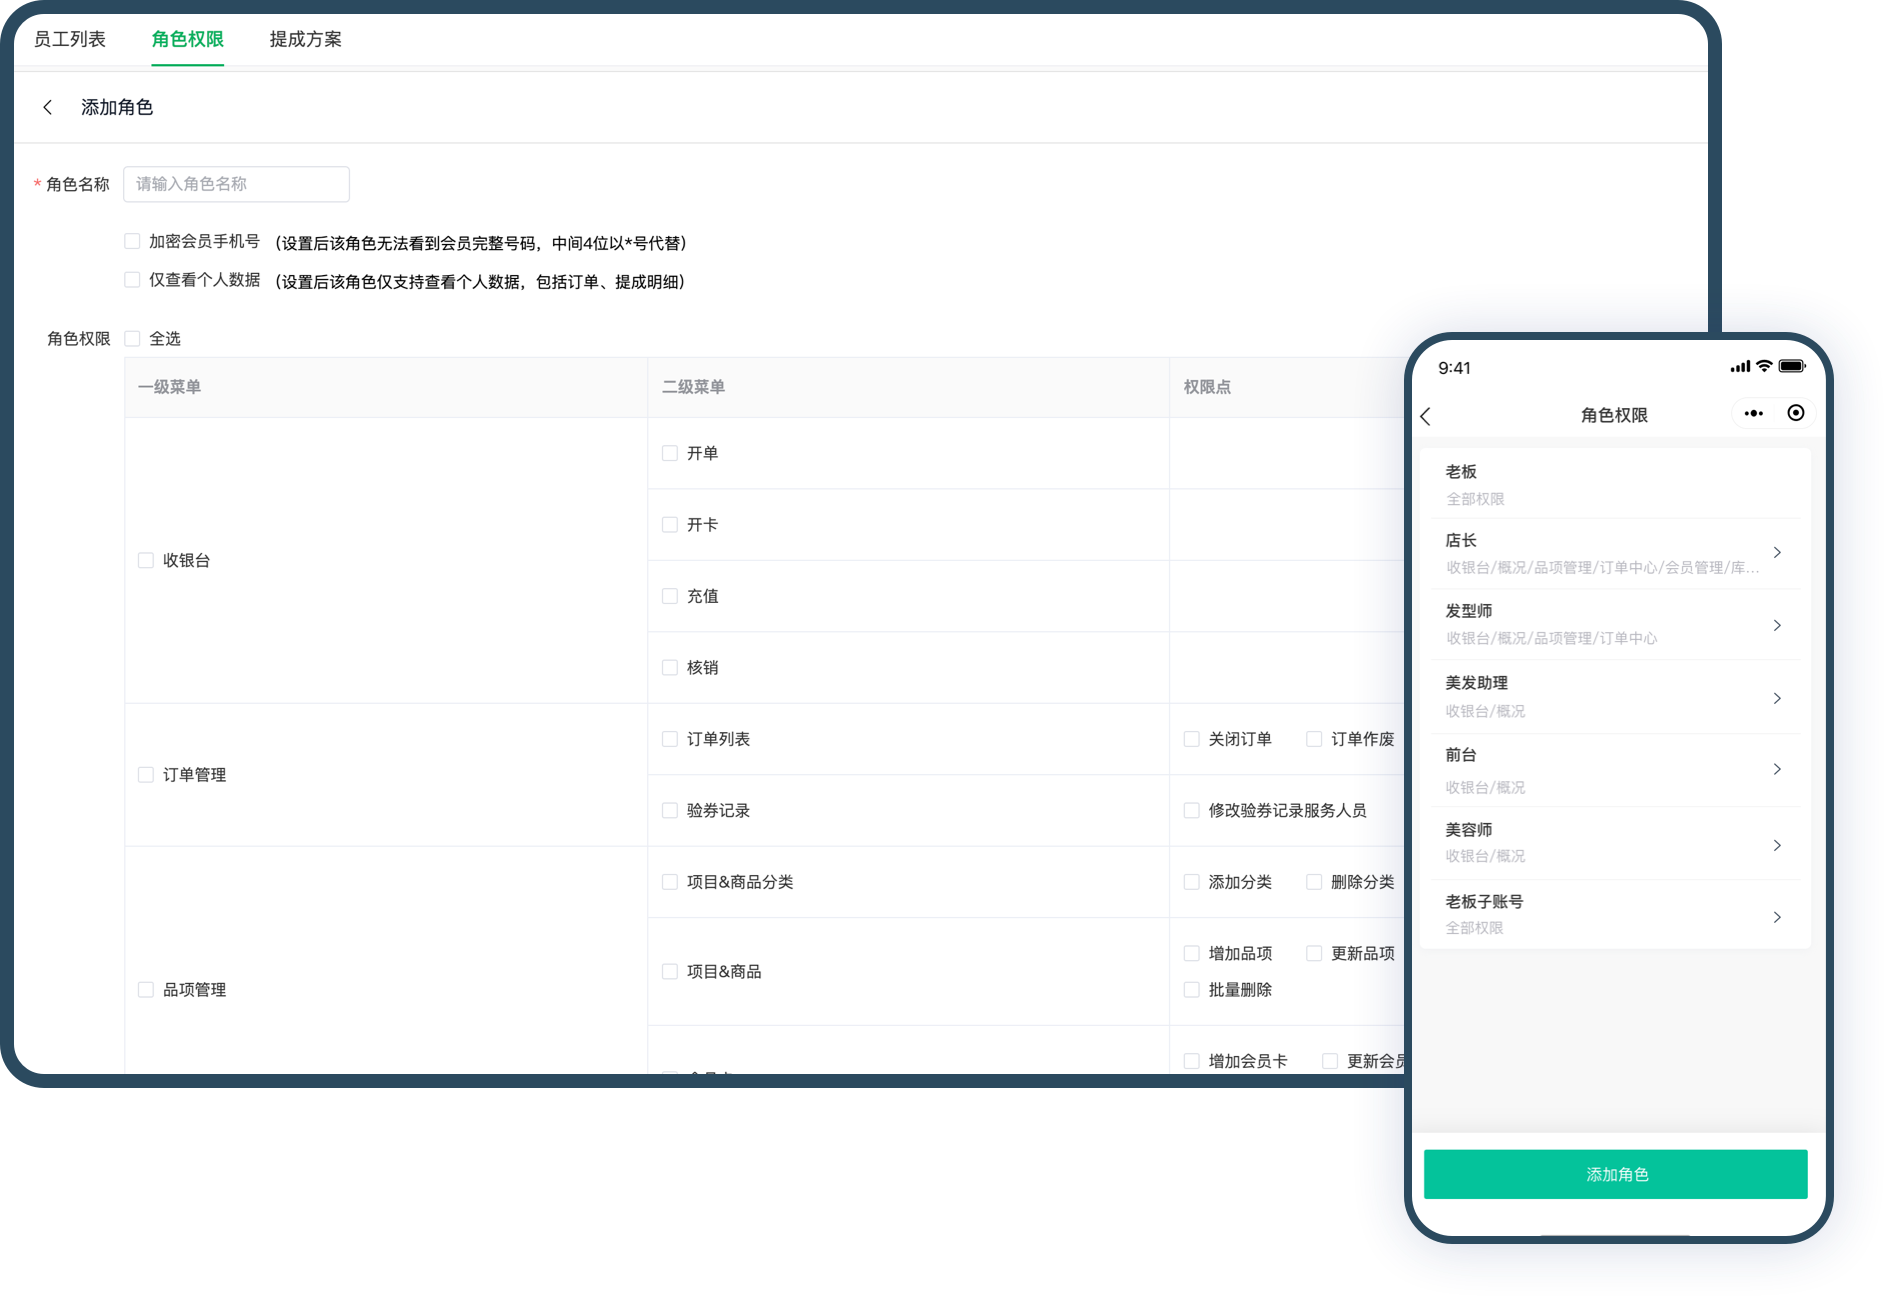1892x1304 pixels.
Task: Tap the green 添加角色 button
Action: [1615, 1174]
